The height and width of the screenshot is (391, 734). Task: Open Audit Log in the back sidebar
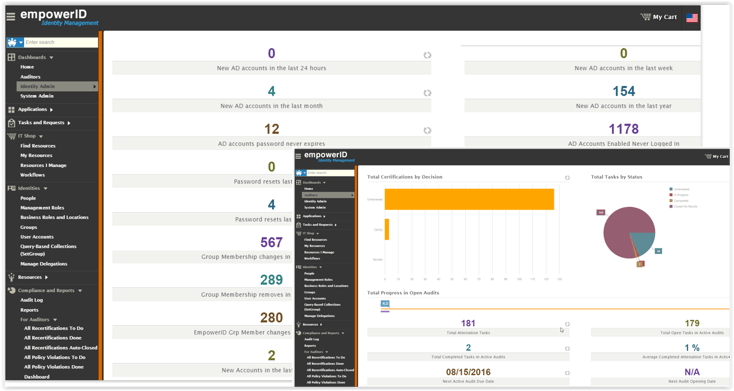coord(31,300)
